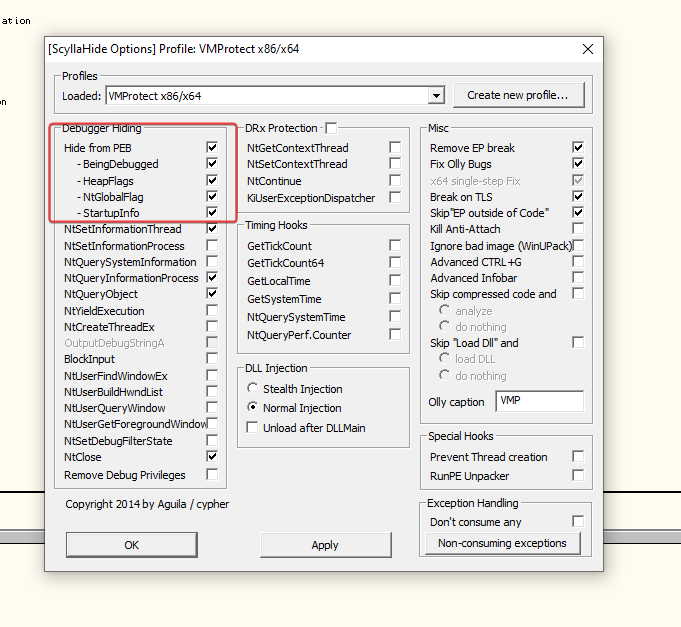681x627 pixels.
Task: Select Normal Injection radio button
Action: tap(252, 407)
